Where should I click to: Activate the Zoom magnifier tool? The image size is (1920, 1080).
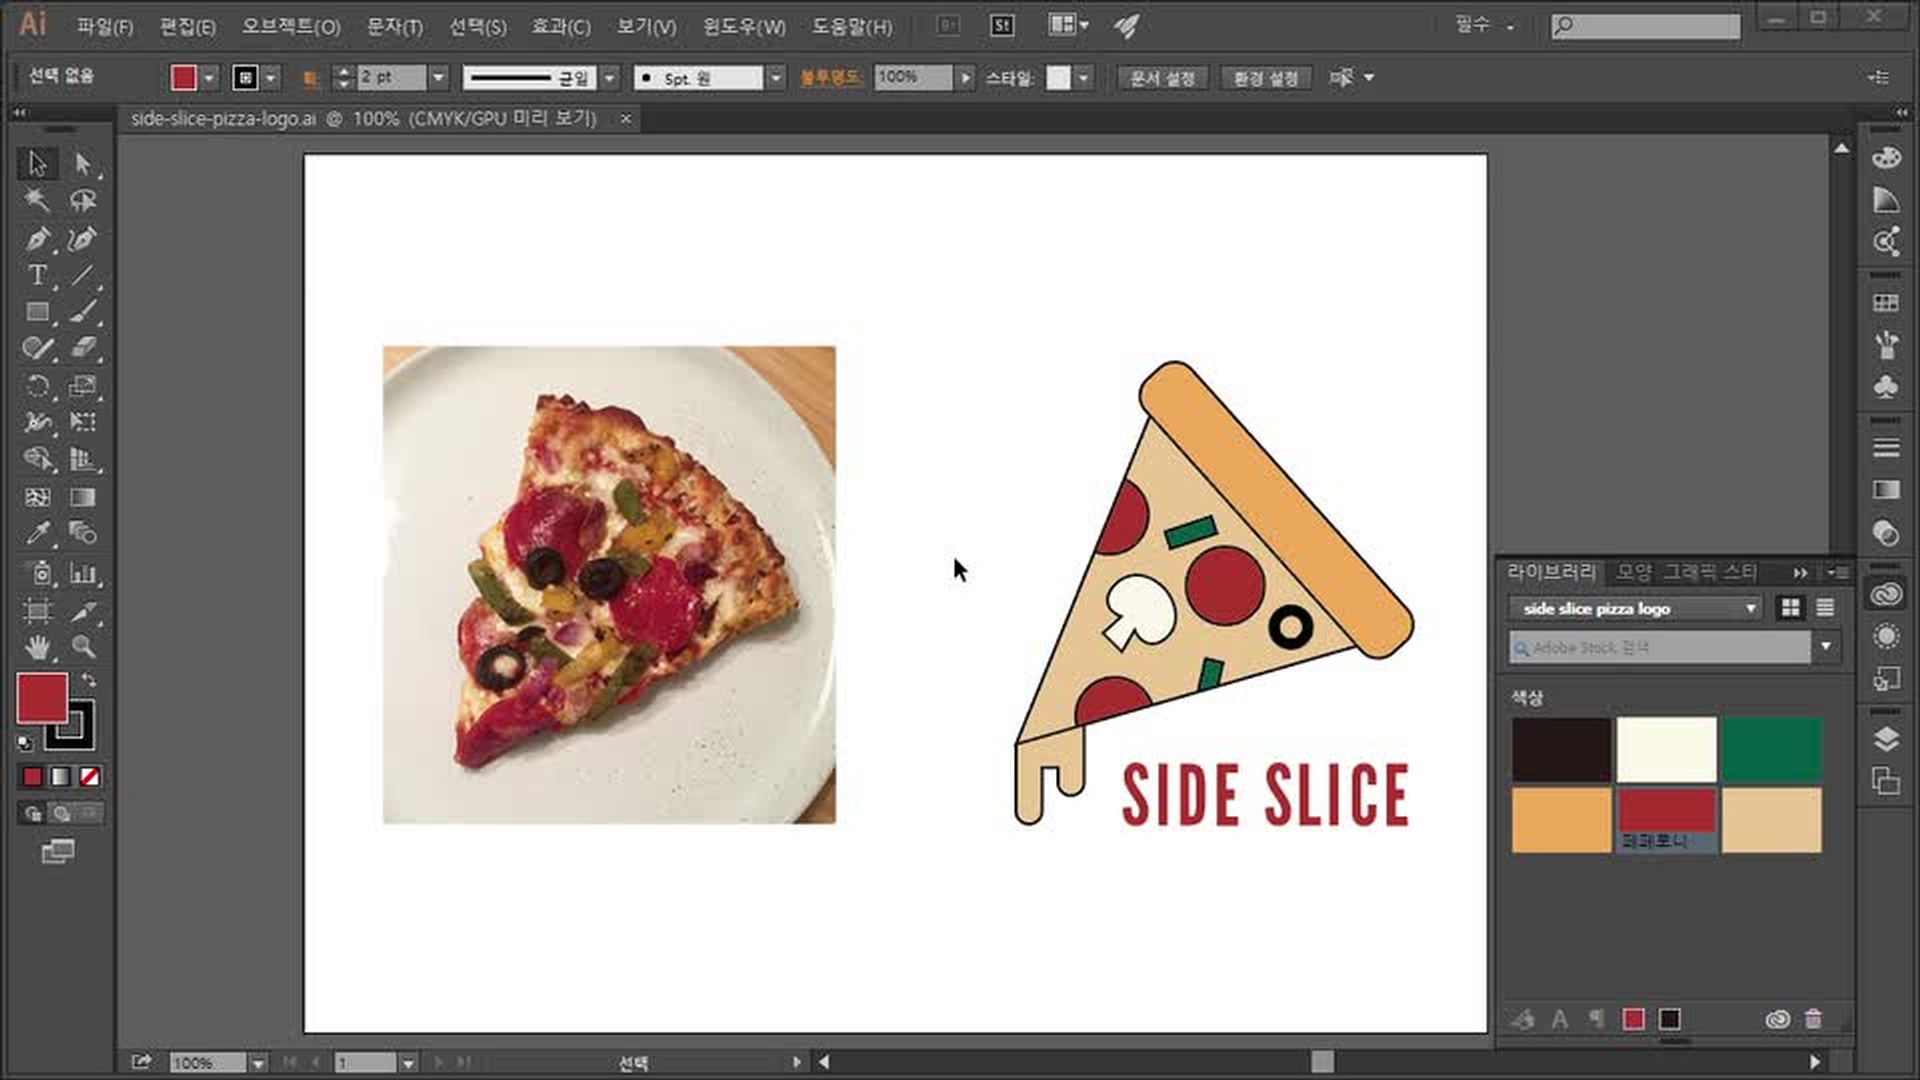coord(83,647)
